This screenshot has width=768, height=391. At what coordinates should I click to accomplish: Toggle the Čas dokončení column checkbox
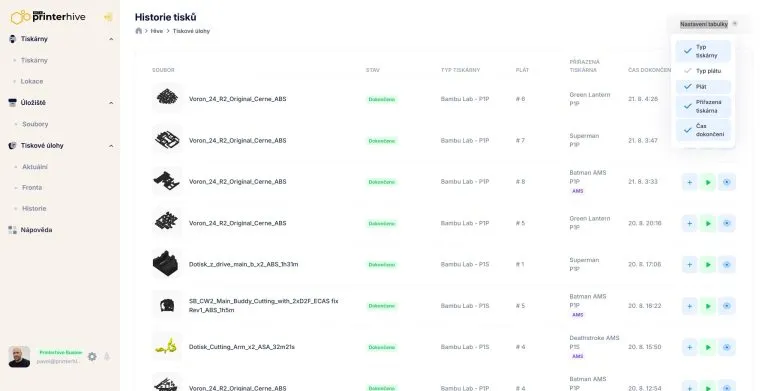click(703, 130)
